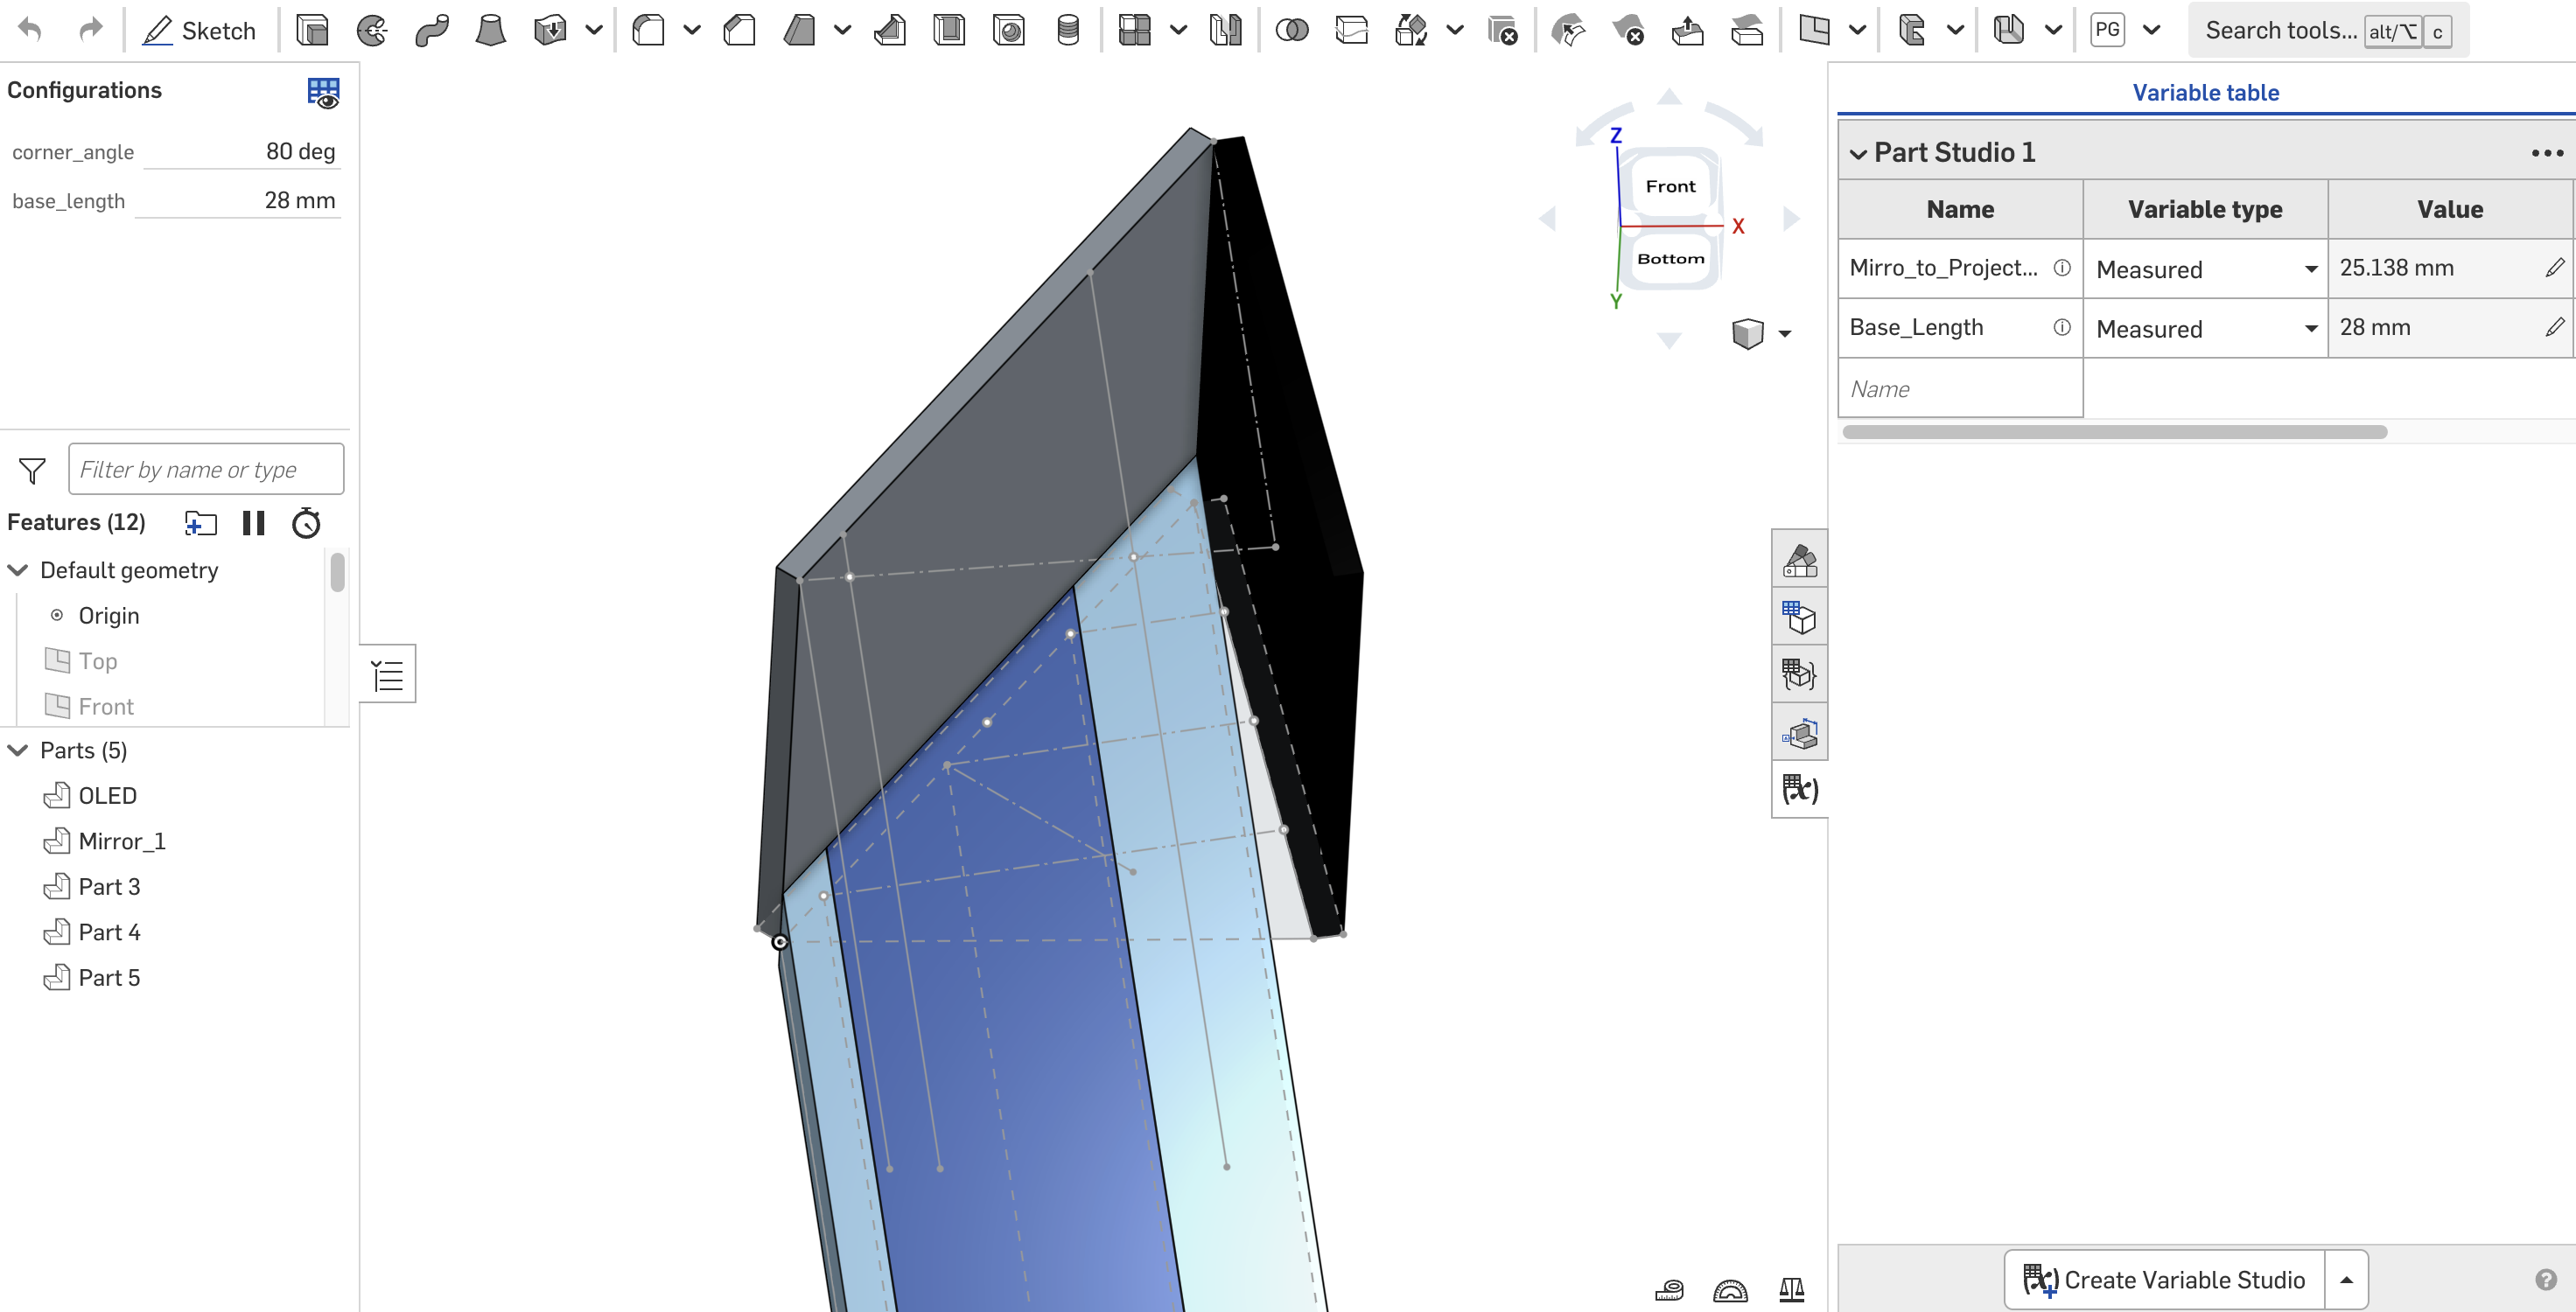The image size is (2576, 1312).
Task: Undo the last action
Action: tap(30, 30)
